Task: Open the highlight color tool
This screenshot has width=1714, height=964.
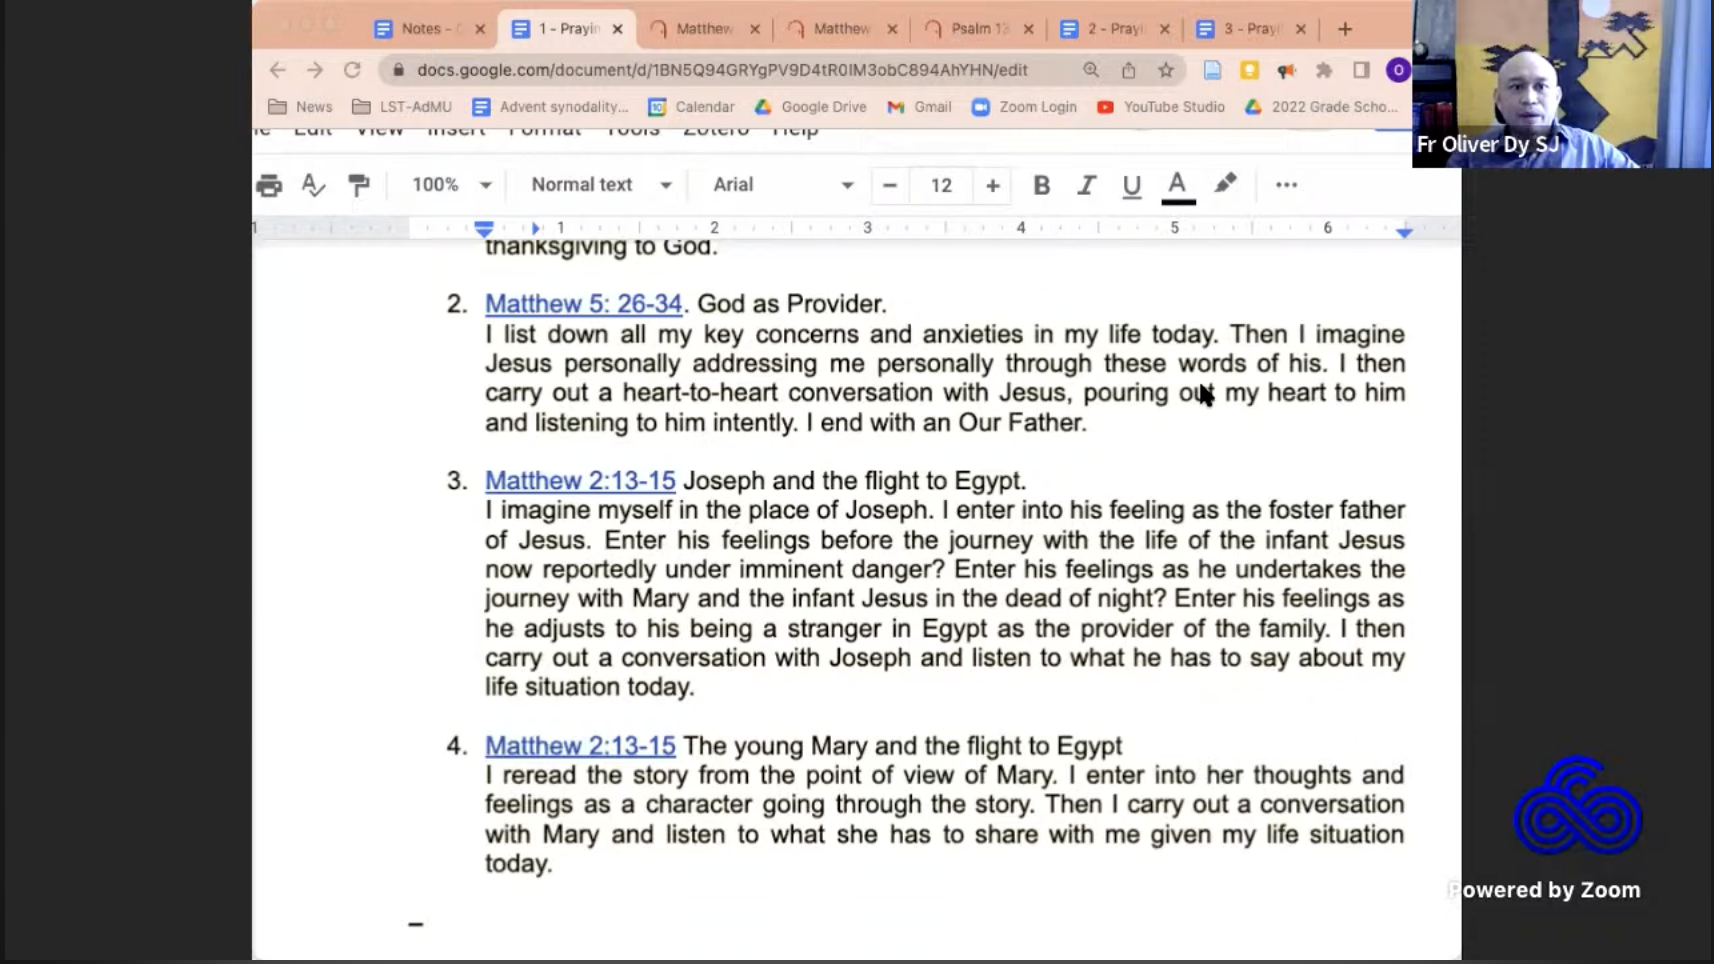Action: [x=1225, y=184]
